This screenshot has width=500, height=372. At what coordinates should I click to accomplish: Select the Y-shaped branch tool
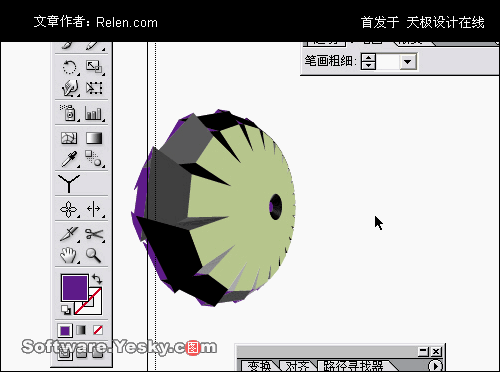tap(69, 183)
